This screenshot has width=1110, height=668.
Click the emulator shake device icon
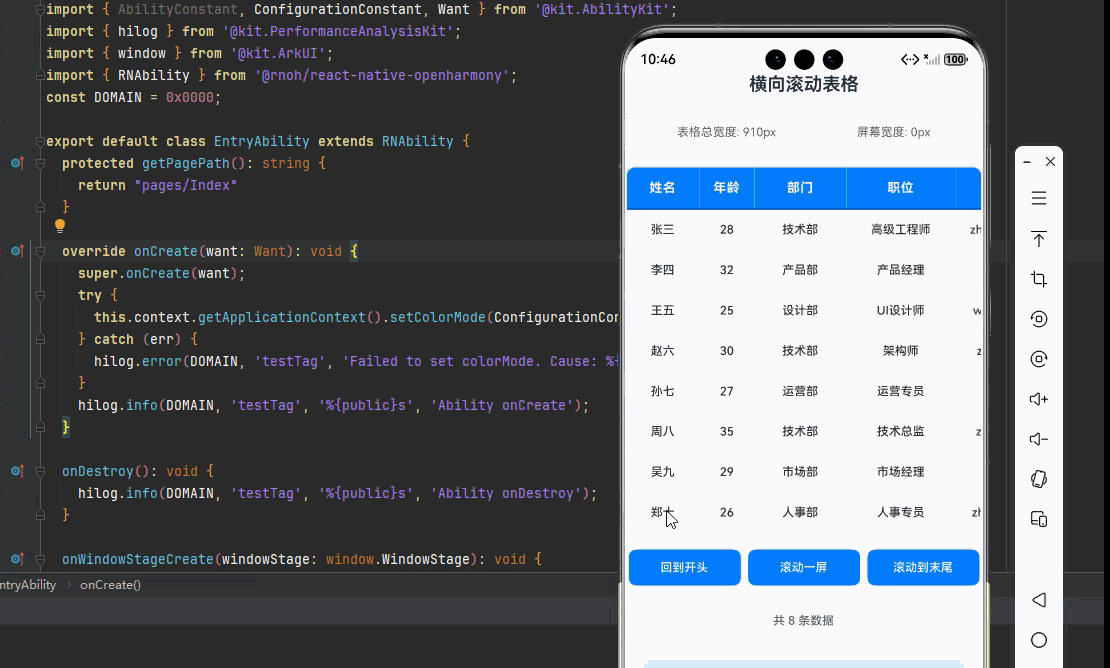(1039, 479)
